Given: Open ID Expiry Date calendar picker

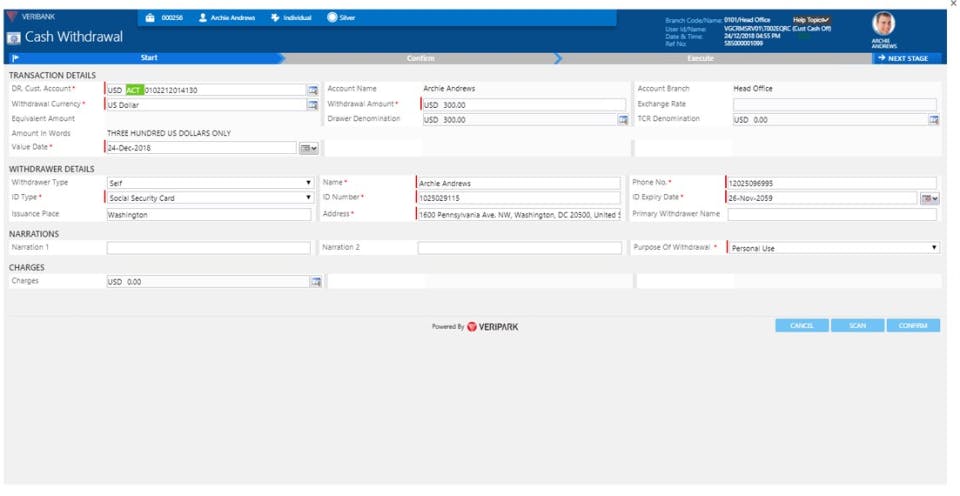Looking at the screenshot, I should [x=929, y=198].
